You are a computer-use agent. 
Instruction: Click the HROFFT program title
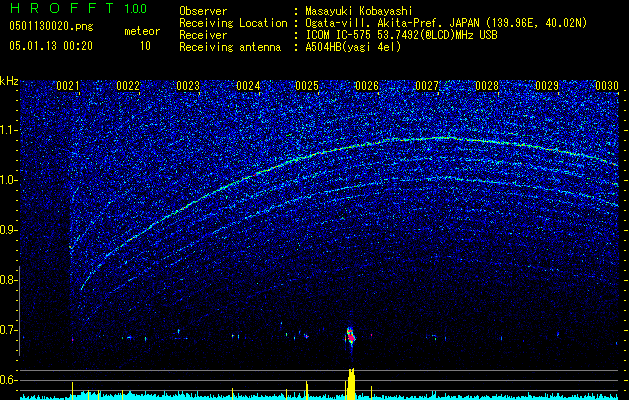coord(63,8)
